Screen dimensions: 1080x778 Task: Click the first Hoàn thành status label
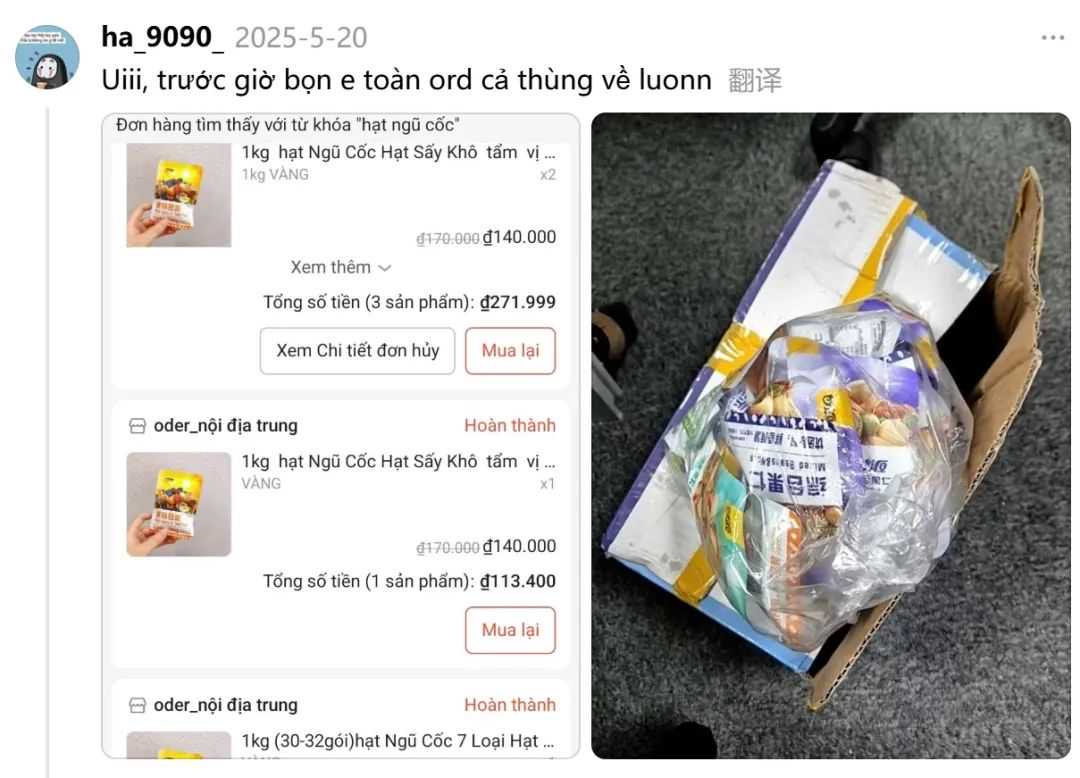click(510, 426)
